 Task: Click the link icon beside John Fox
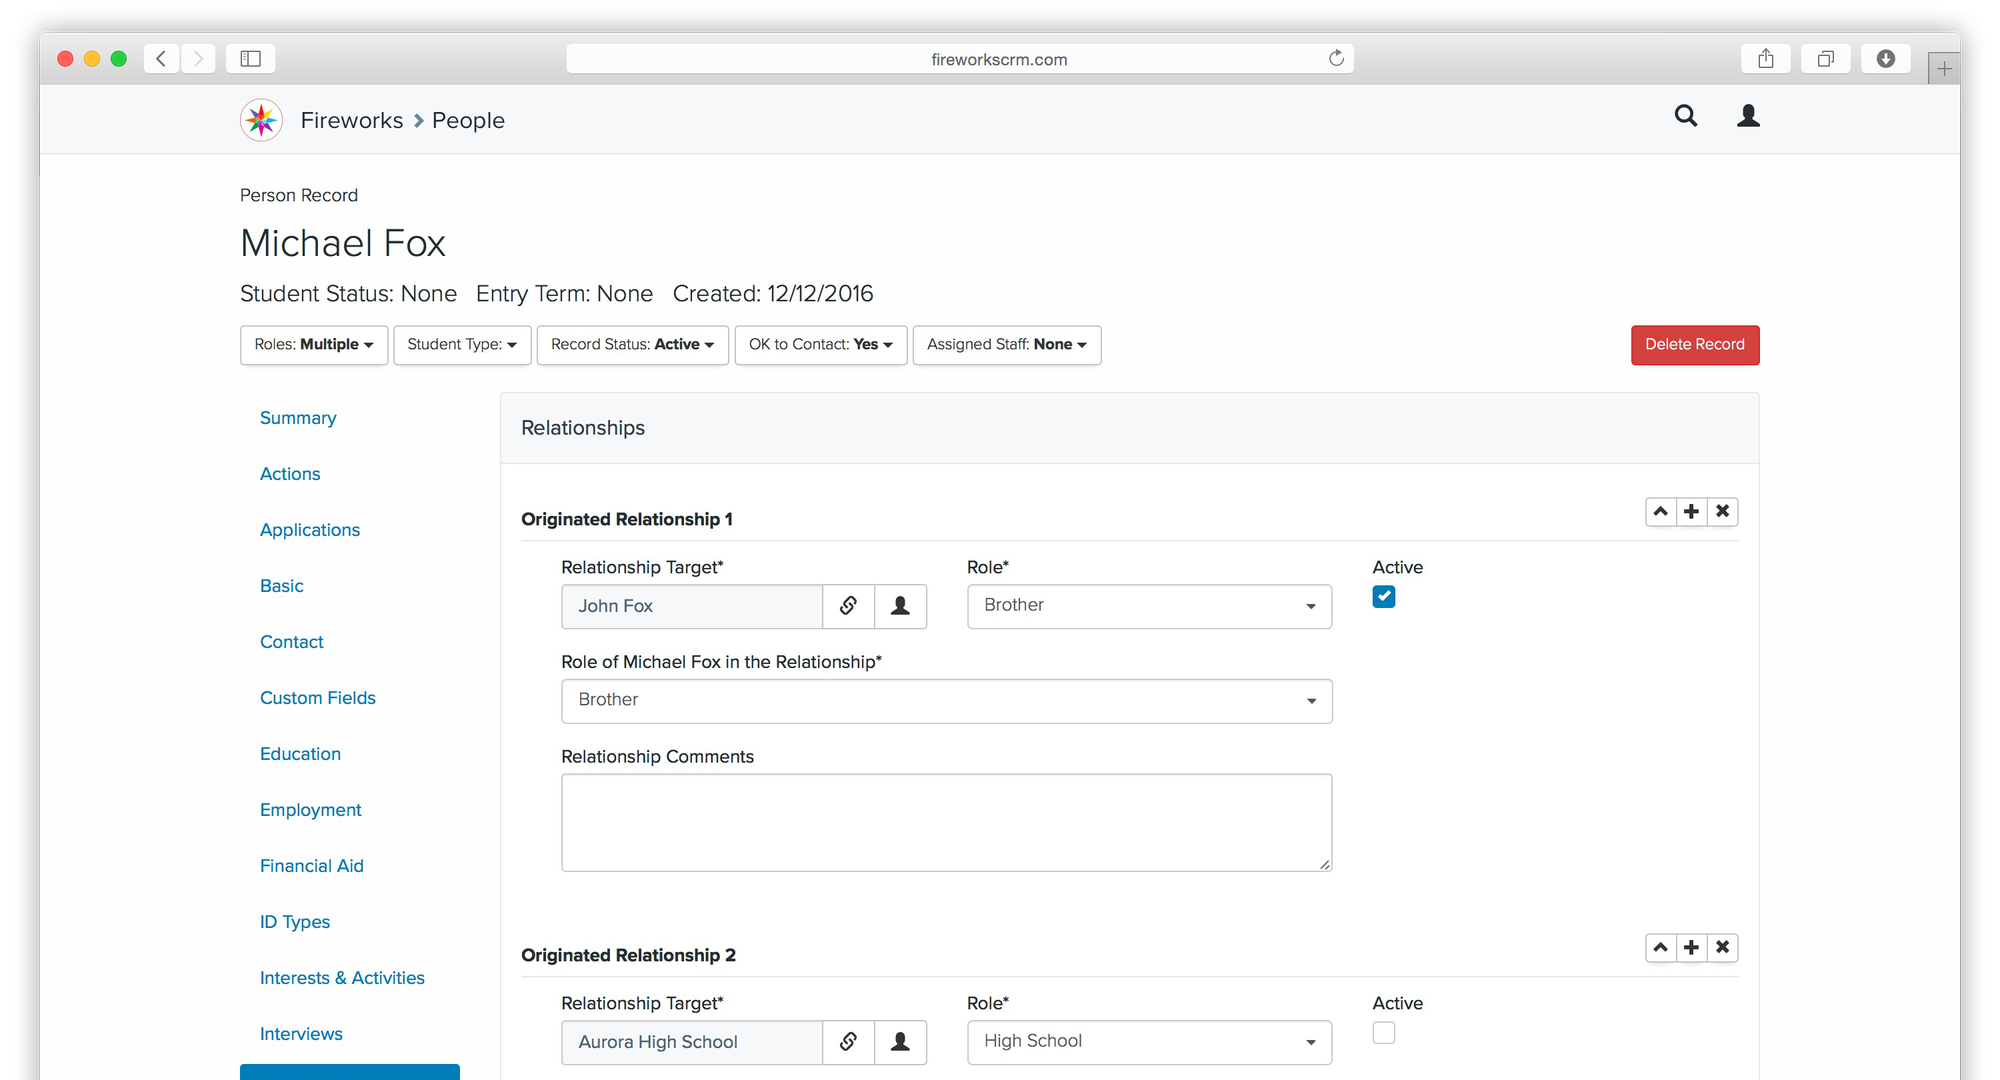848,606
